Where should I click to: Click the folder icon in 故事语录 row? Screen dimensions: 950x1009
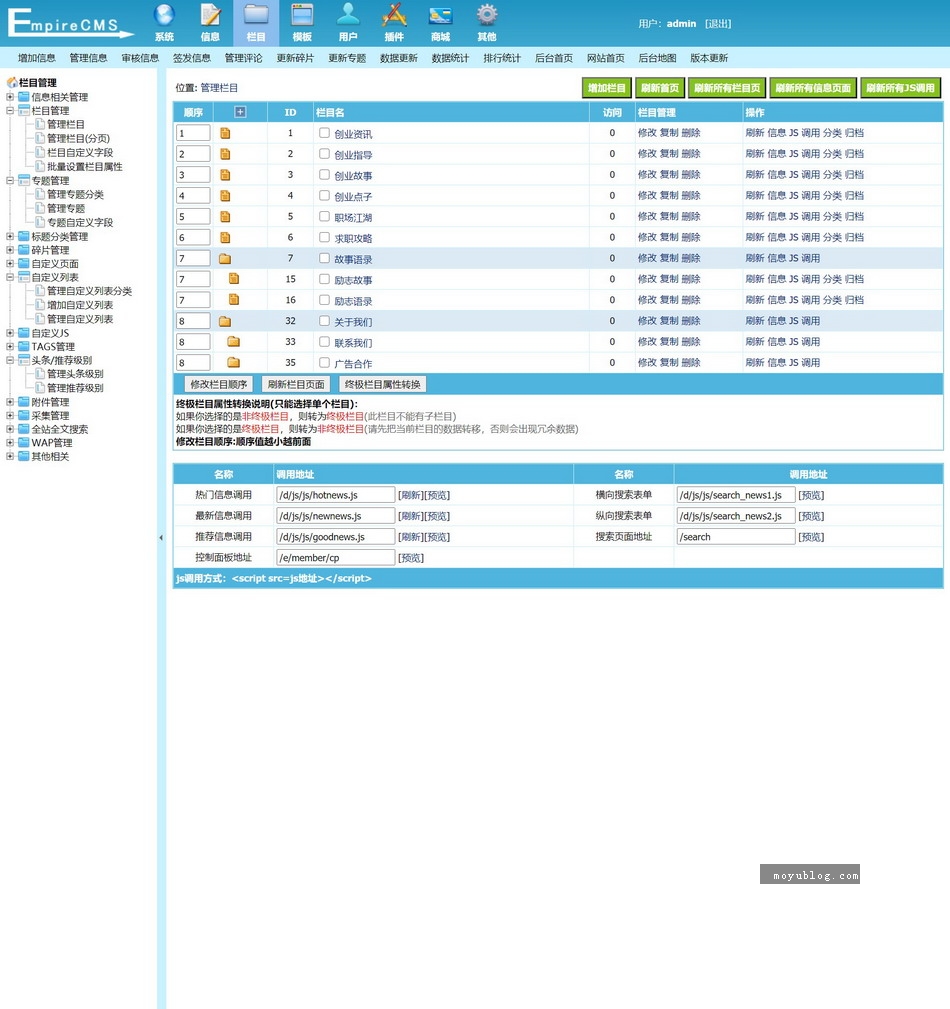pos(225,259)
